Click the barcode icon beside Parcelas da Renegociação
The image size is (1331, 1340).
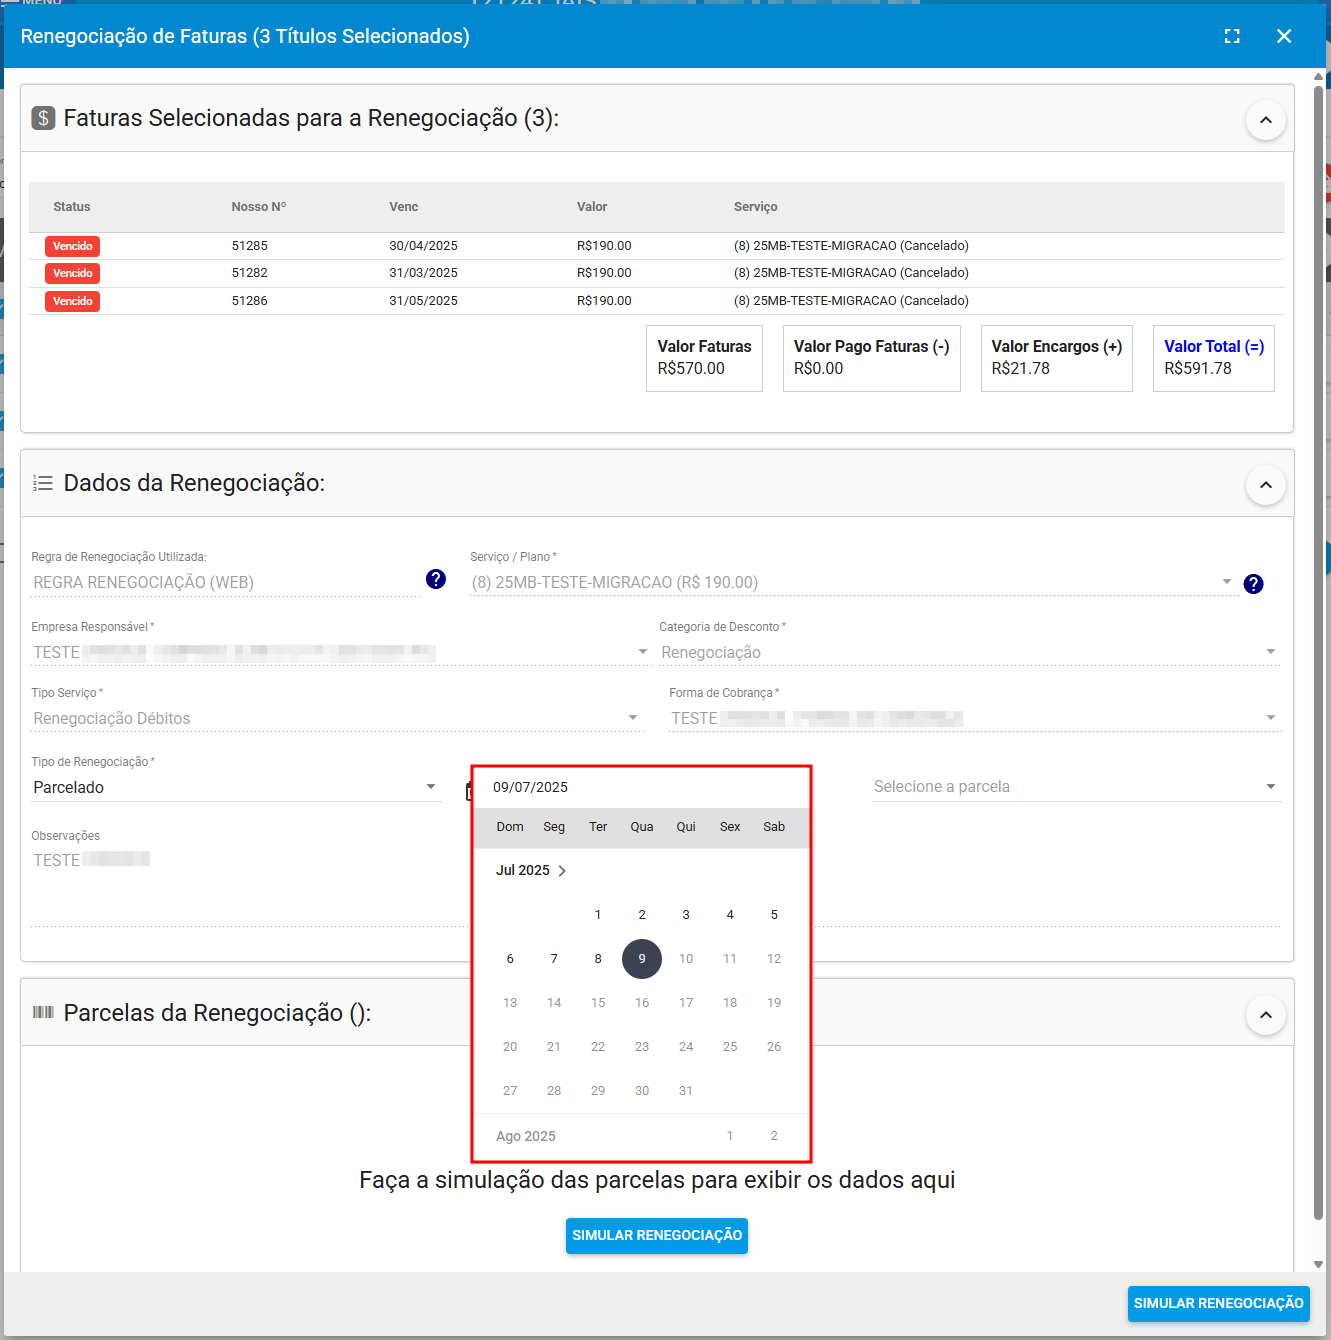tap(43, 1012)
